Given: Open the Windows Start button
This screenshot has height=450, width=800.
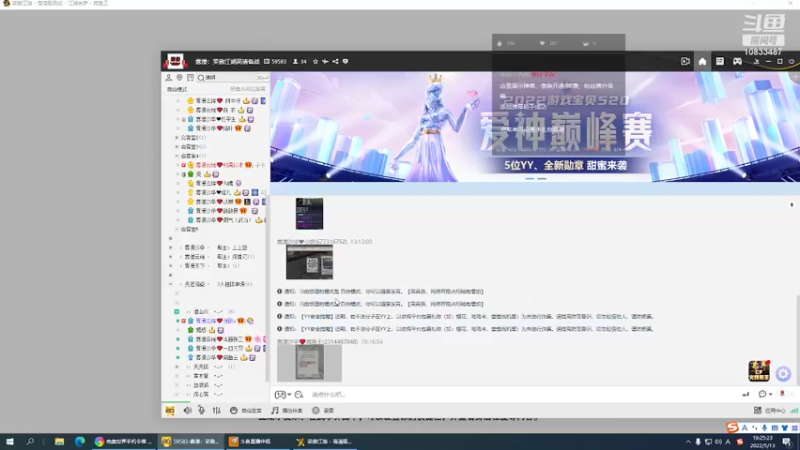Looking at the screenshot, I should (x=10, y=441).
